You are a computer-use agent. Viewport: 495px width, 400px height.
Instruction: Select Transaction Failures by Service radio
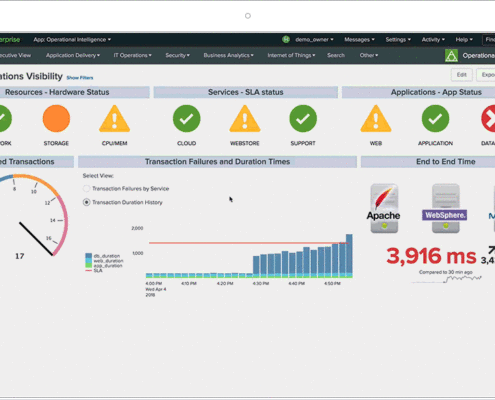86,189
